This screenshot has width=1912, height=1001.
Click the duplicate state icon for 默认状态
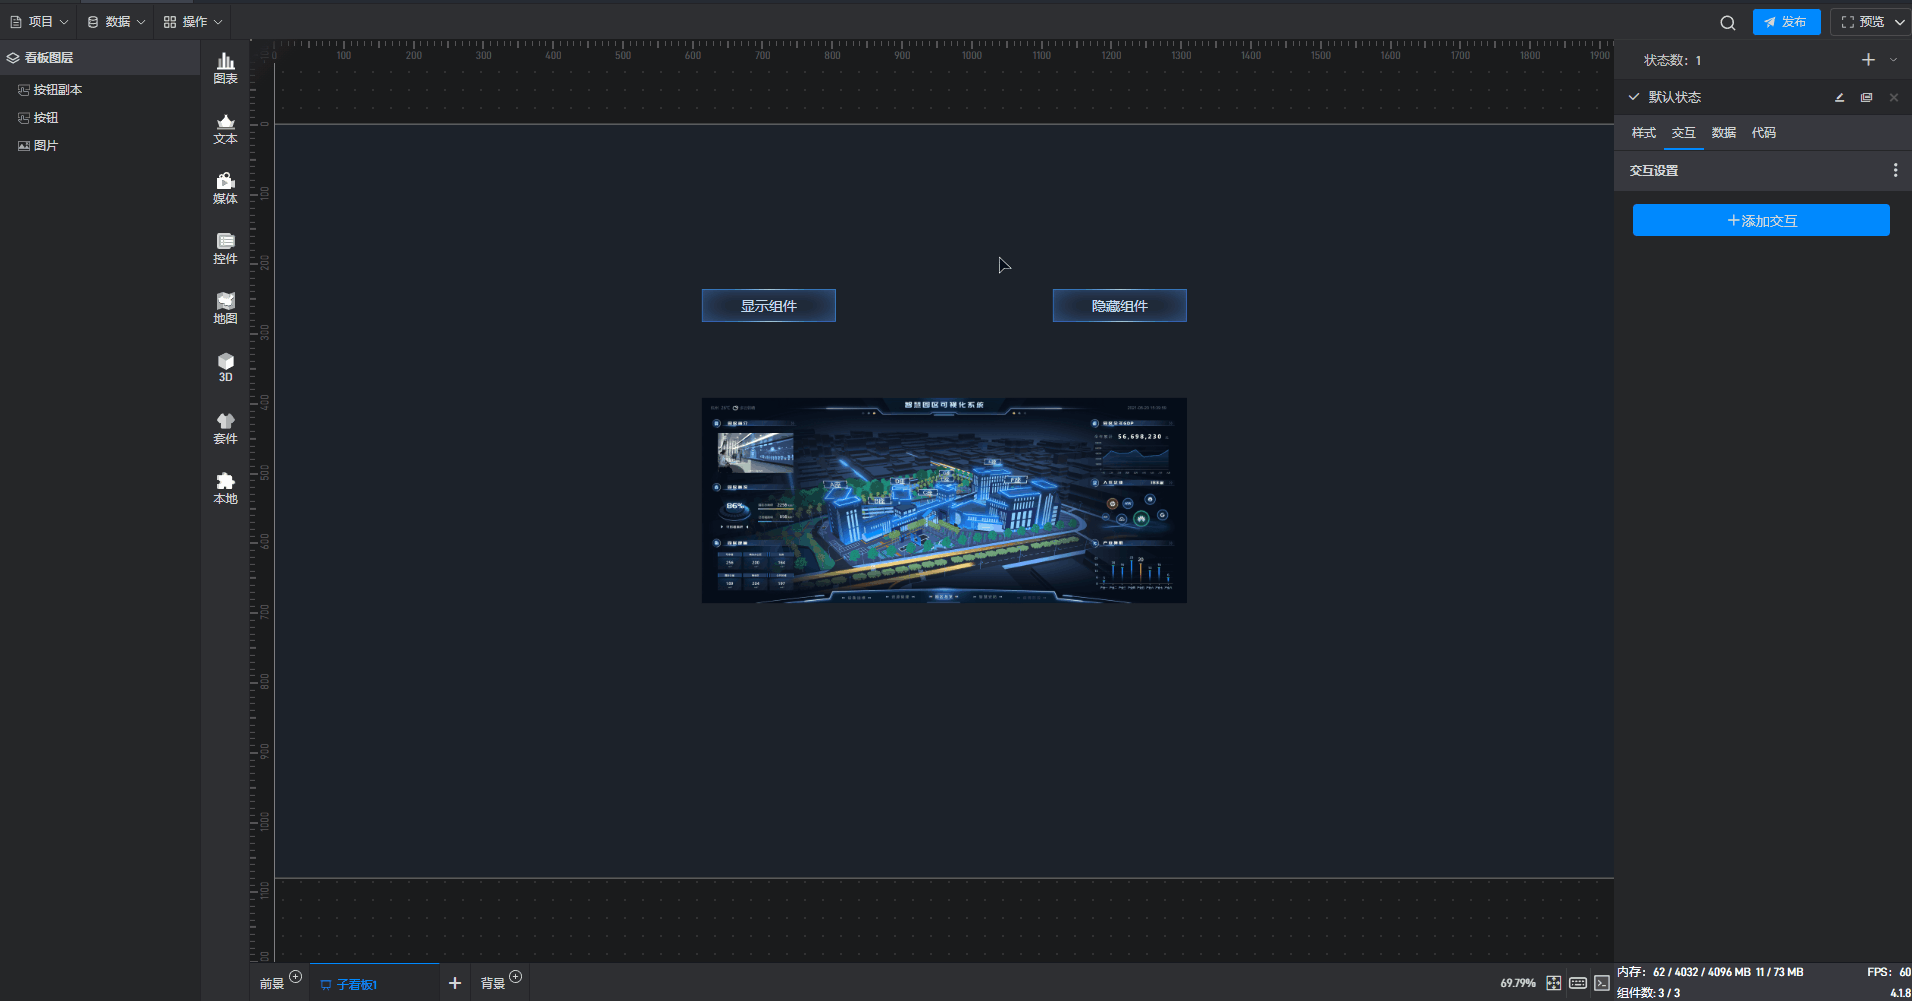(x=1866, y=98)
